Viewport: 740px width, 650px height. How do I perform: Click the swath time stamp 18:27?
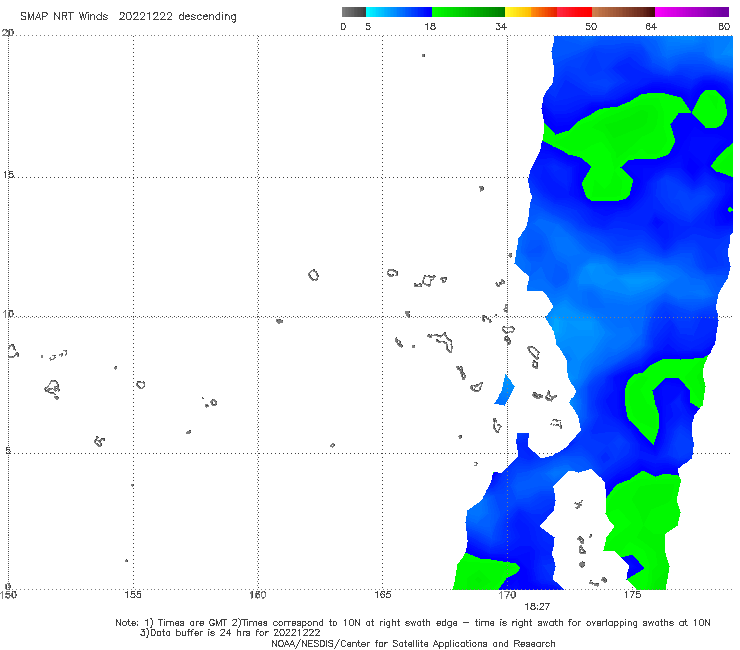click(x=537, y=607)
